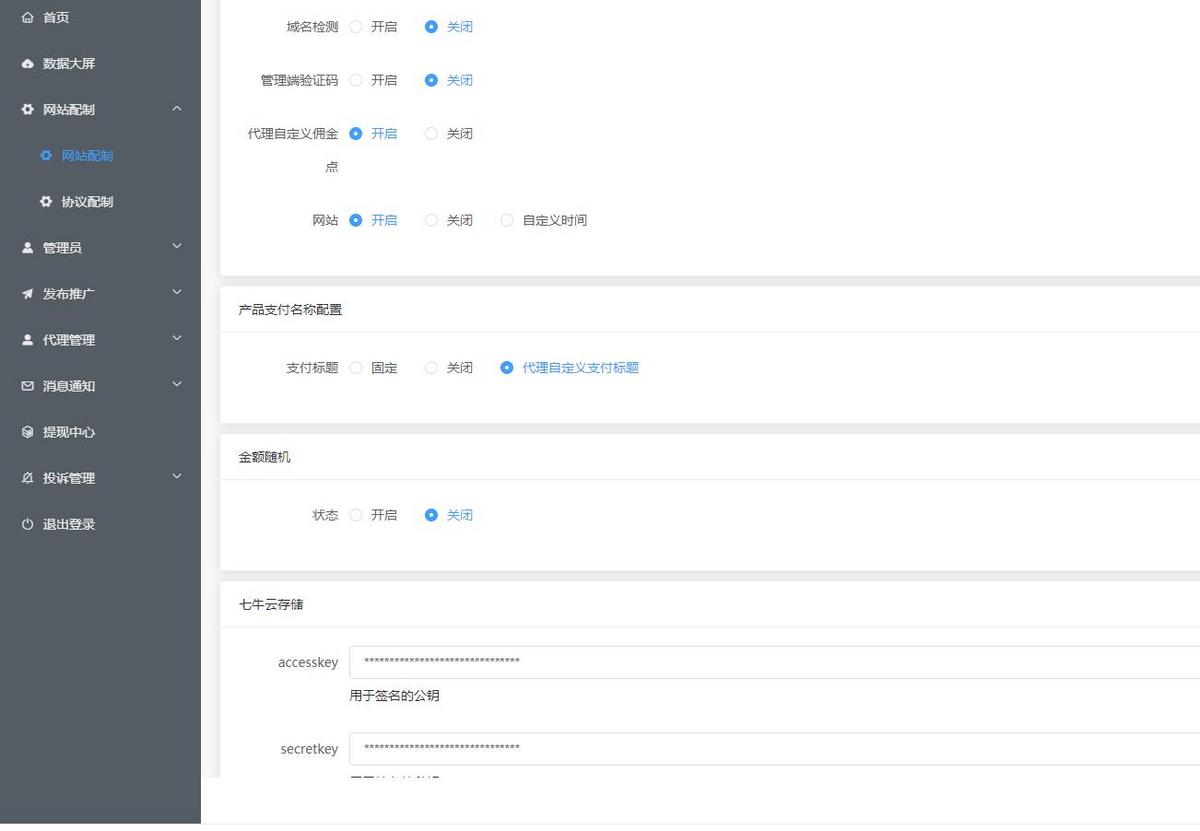Image resolution: width=1200 pixels, height=831 pixels.
Task: Select 开启 for 代理自定义佣金点
Action: pos(356,133)
